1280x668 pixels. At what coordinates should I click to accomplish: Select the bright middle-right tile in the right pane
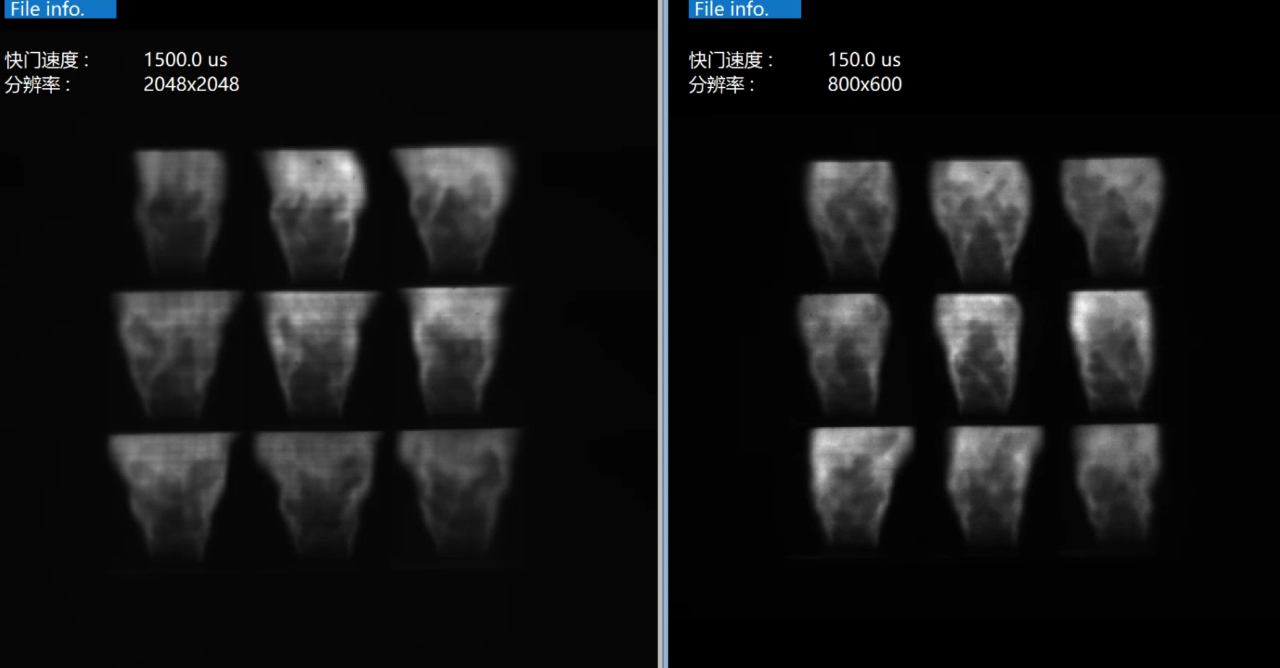point(1110,350)
